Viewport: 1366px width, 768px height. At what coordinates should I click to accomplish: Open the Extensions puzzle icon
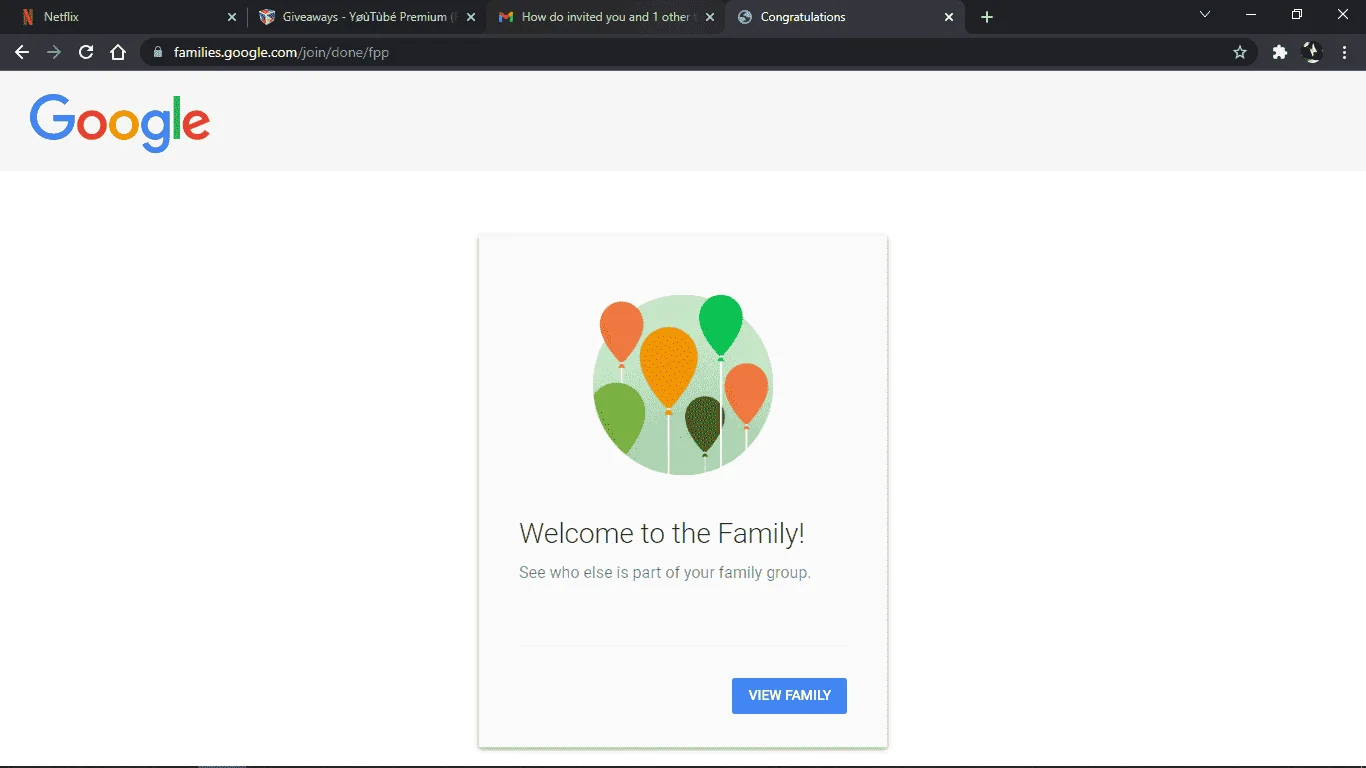point(1279,52)
